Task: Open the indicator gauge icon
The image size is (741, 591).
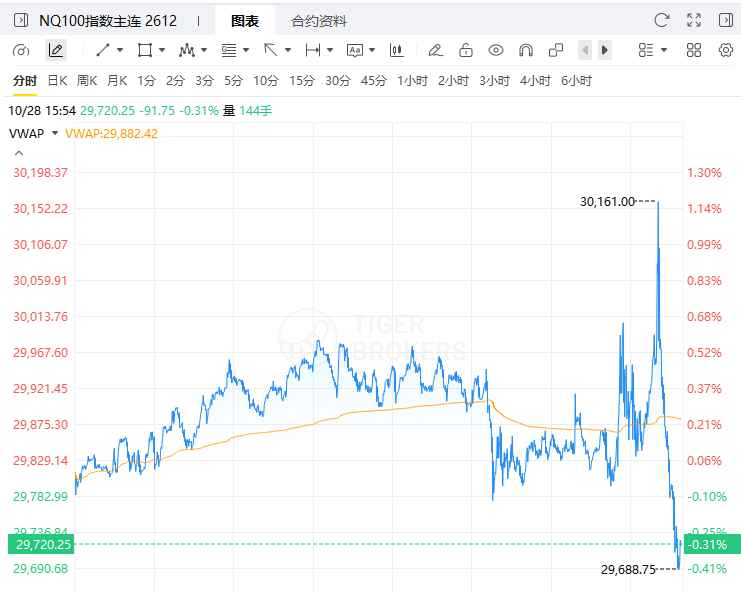Action: [21, 50]
